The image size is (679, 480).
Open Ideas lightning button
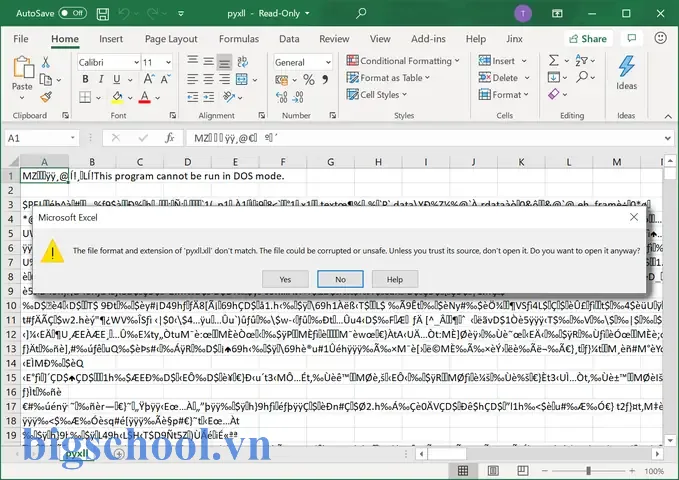point(626,72)
